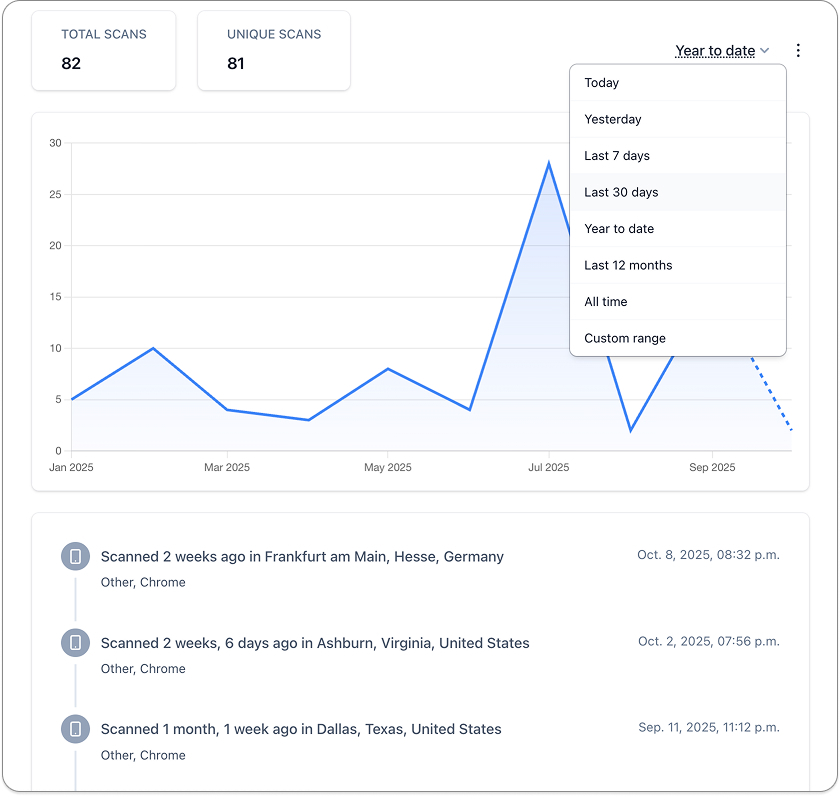Viewport: 840px width, 796px height.
Task: Select All time range
Action: [x=678, y=301]
